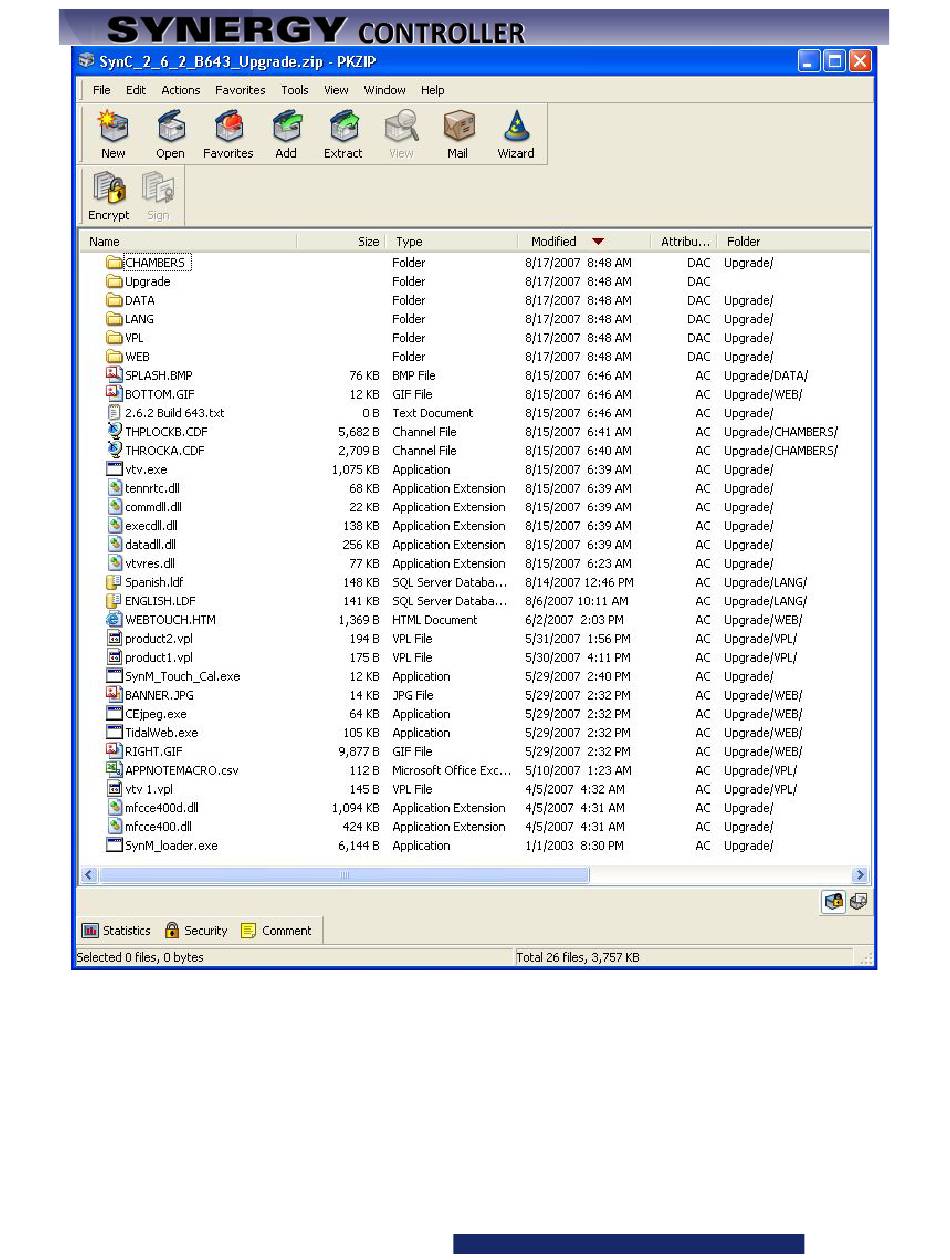Click the Open archive toolbar icon
The width and height of the screenshot is (950, 1260).
(x=170, y=127)
